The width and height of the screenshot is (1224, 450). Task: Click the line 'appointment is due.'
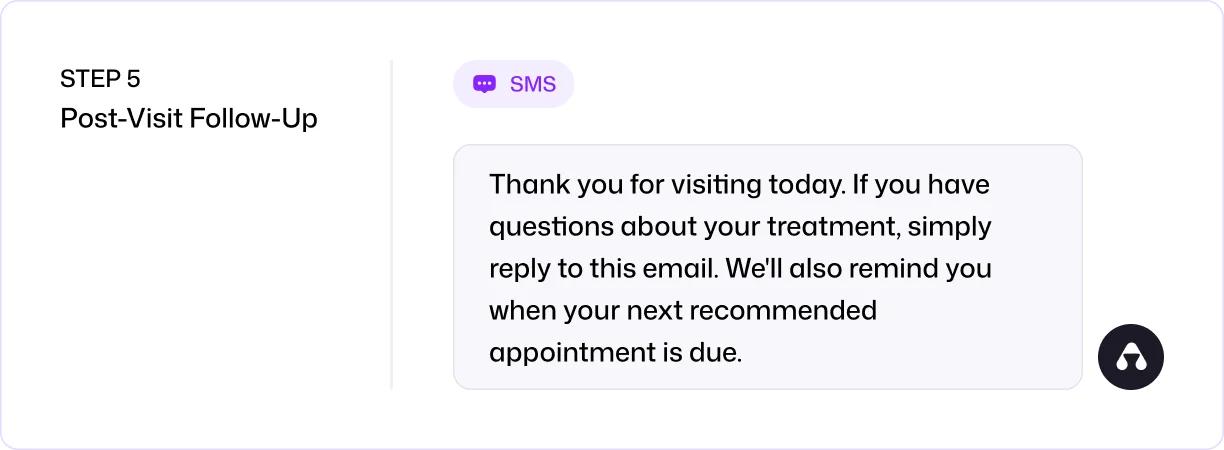click(x=616, y=353)
